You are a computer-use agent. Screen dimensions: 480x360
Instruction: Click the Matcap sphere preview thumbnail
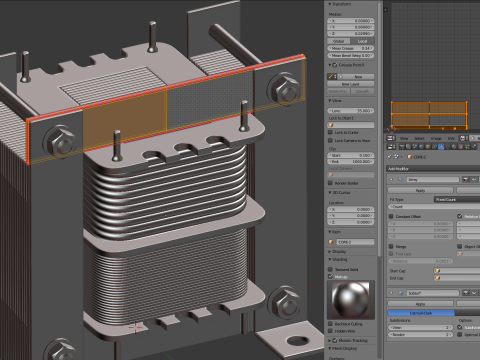[351, 300]
